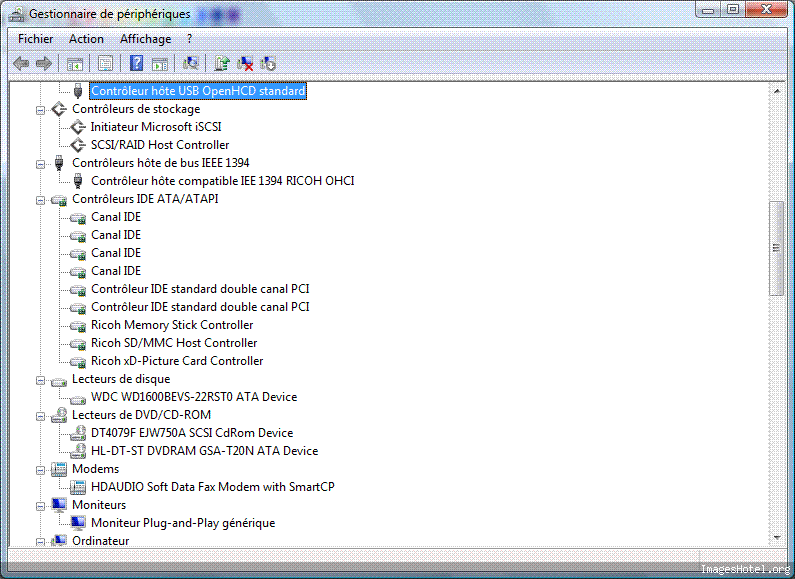The width and height of the screenshot is (795, 579).
Task: Click the vertical scrollbar down arrow
Action: pyautogui.click(x=777, y=539)
